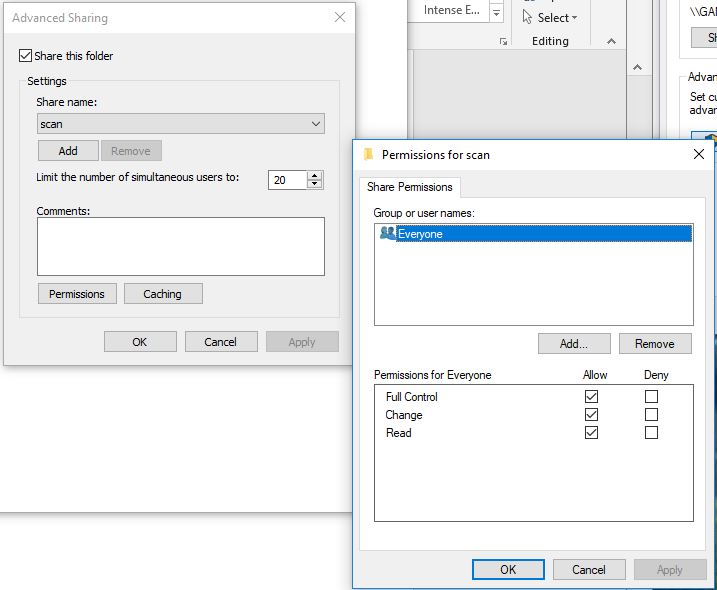
Task: Open the Caching settings
Action: point(162,294)
